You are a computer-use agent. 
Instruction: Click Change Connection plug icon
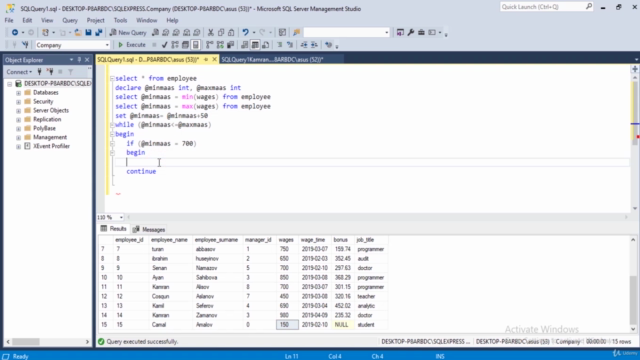point(25,45)
